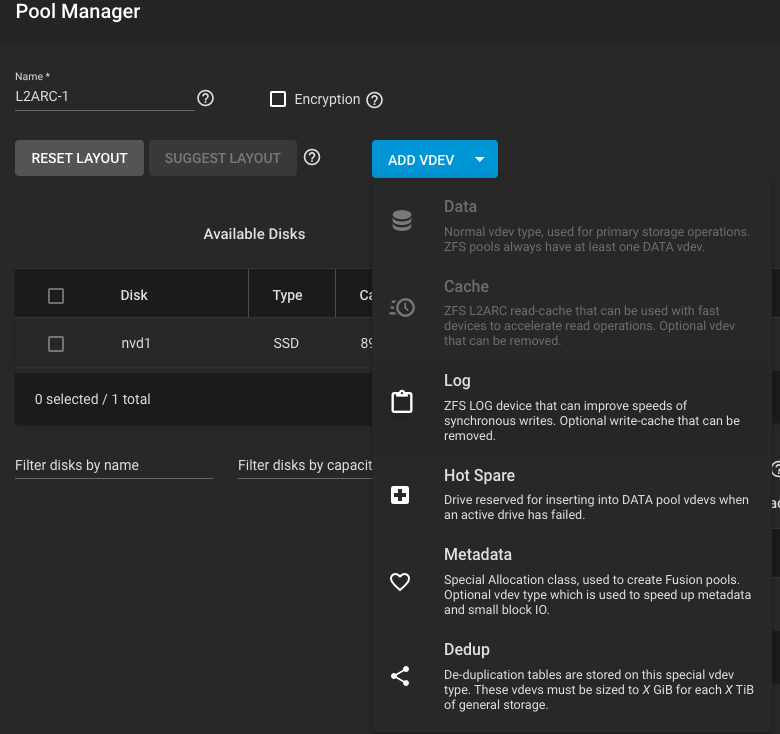Choose Hot Spare vdev from menu
This screenshot has height=734, width=780.
[x=572, y=494]
